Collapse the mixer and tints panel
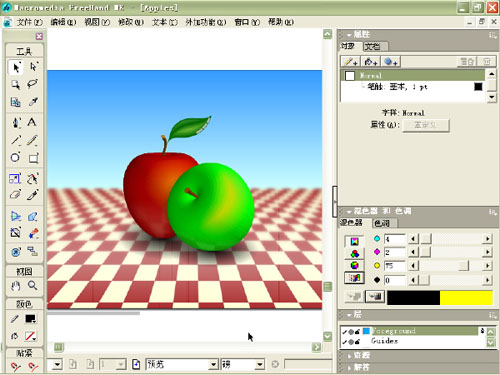Image resolution: width=500 pixels, height=375 pixels. click(349, 212)
